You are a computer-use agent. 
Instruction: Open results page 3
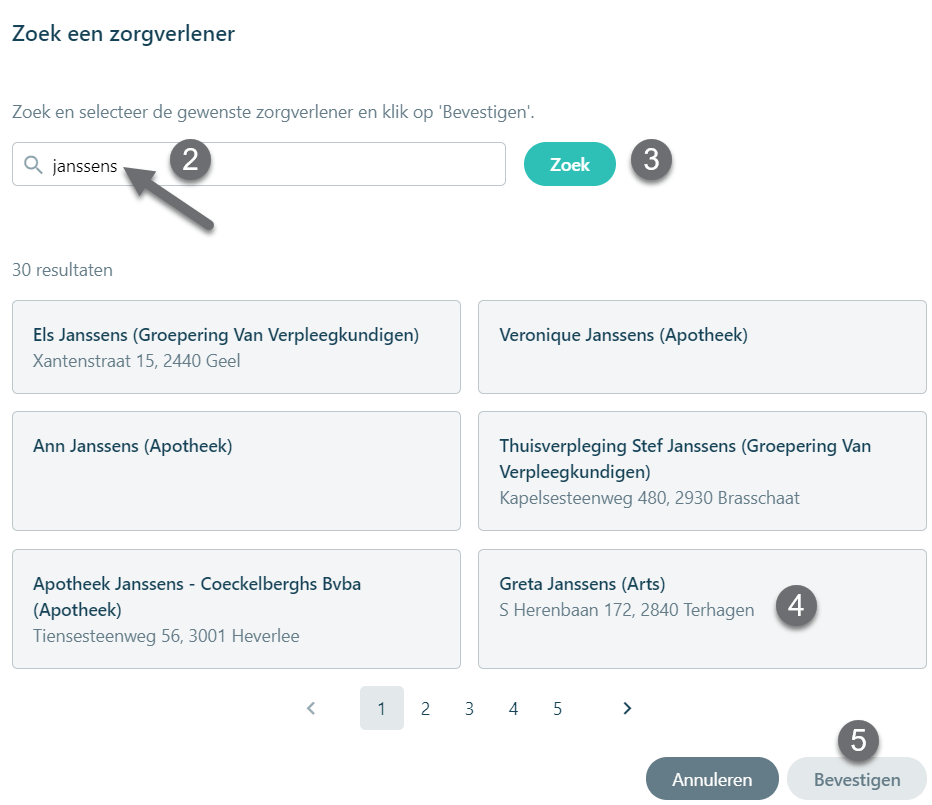click(470, 708)
